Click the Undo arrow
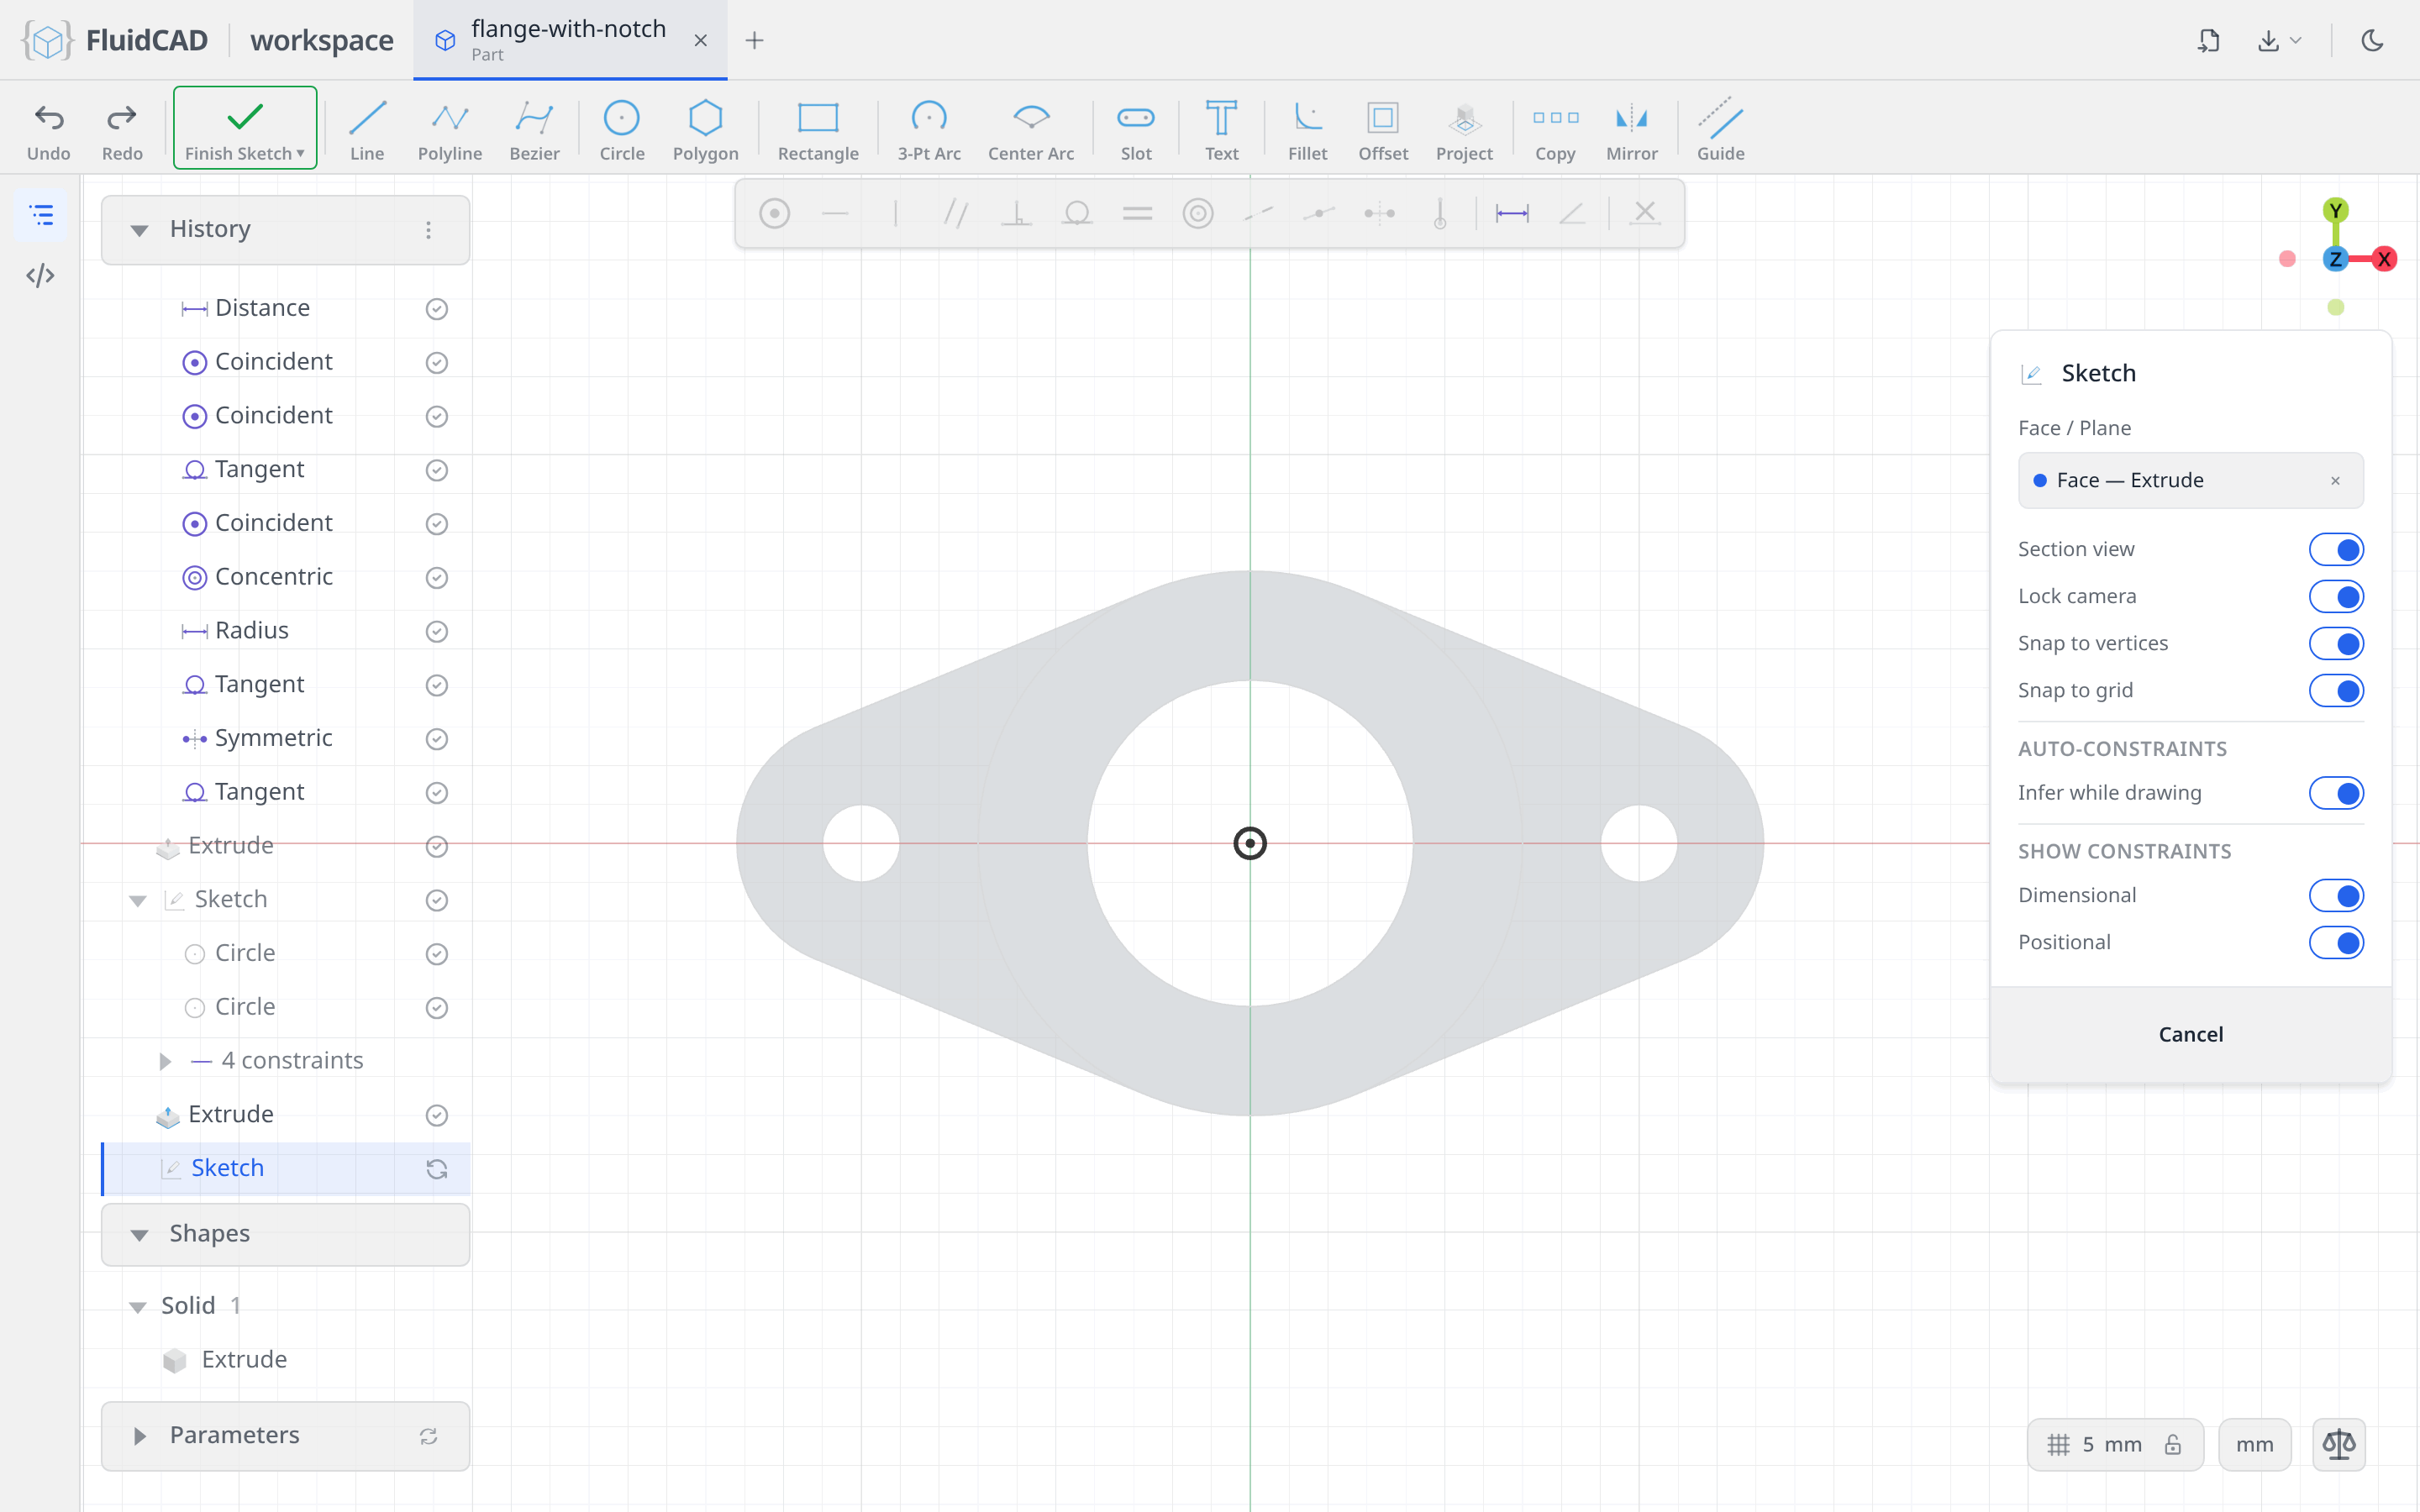The height and width of the screenshot is (1512, 2420). [49, 130]
